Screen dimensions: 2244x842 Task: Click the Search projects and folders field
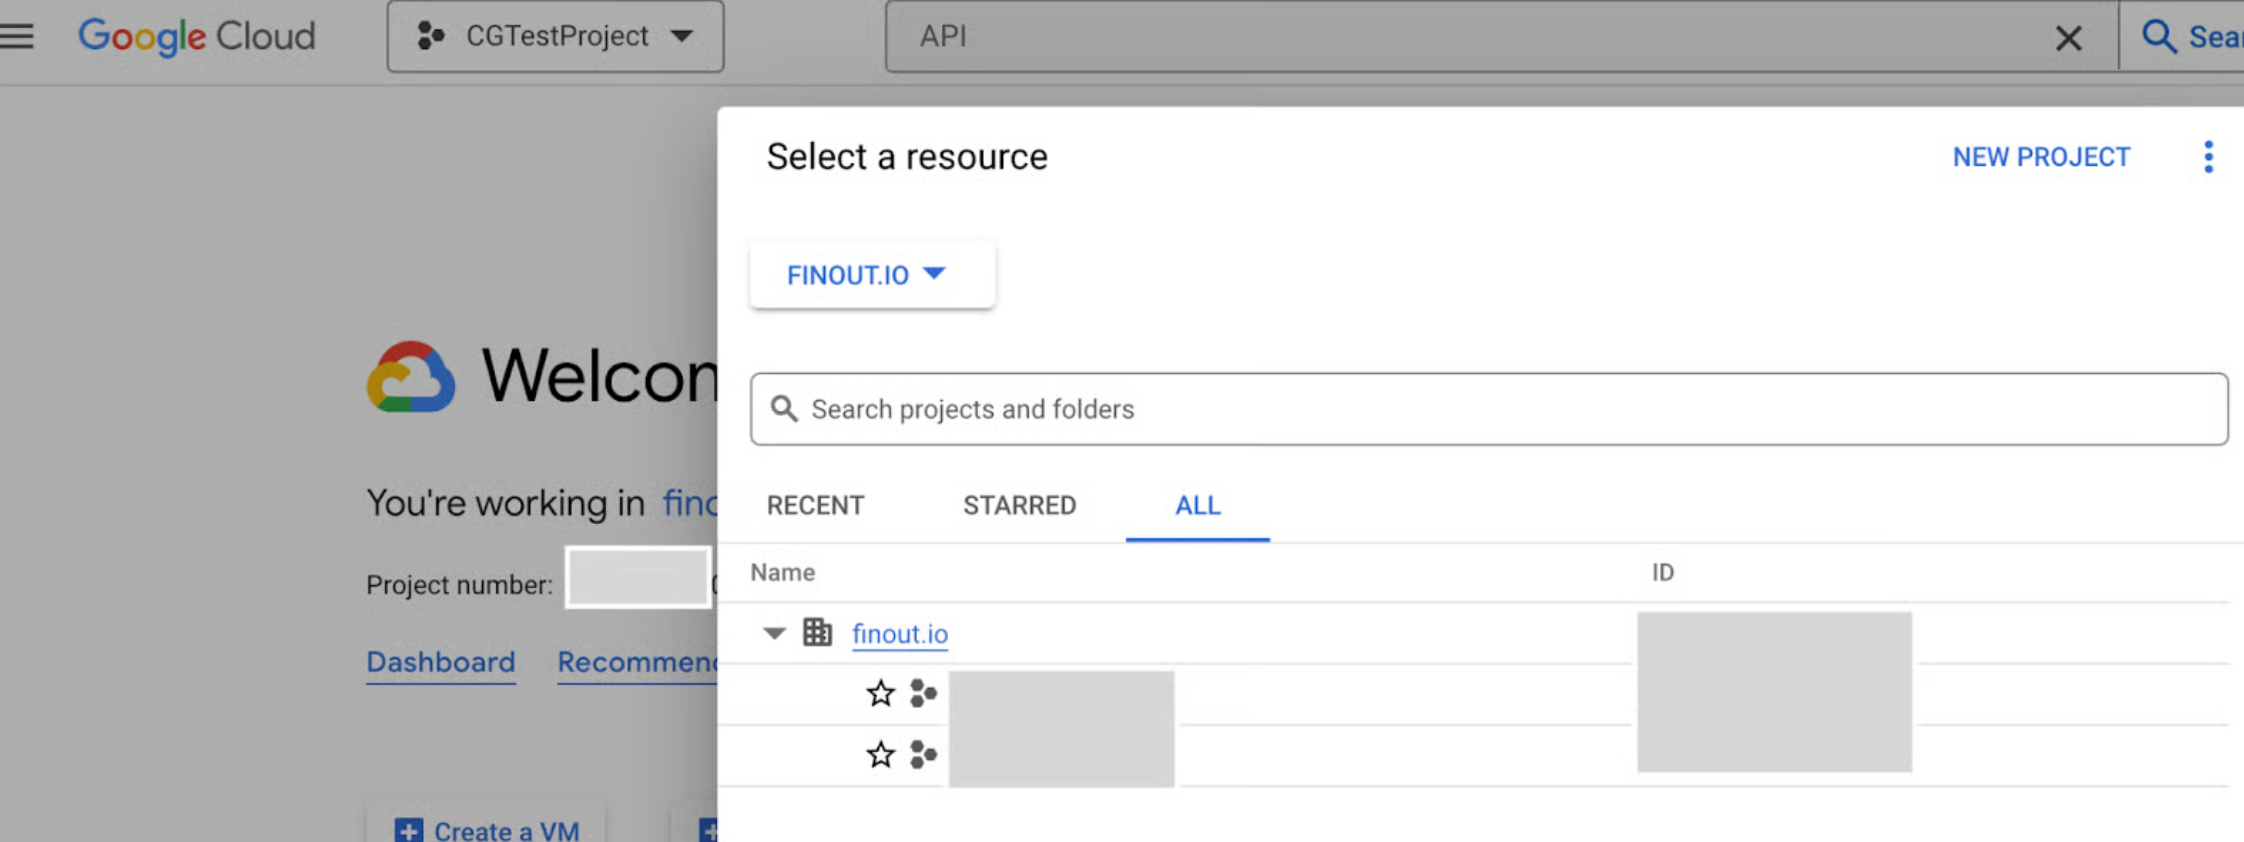1488,409
